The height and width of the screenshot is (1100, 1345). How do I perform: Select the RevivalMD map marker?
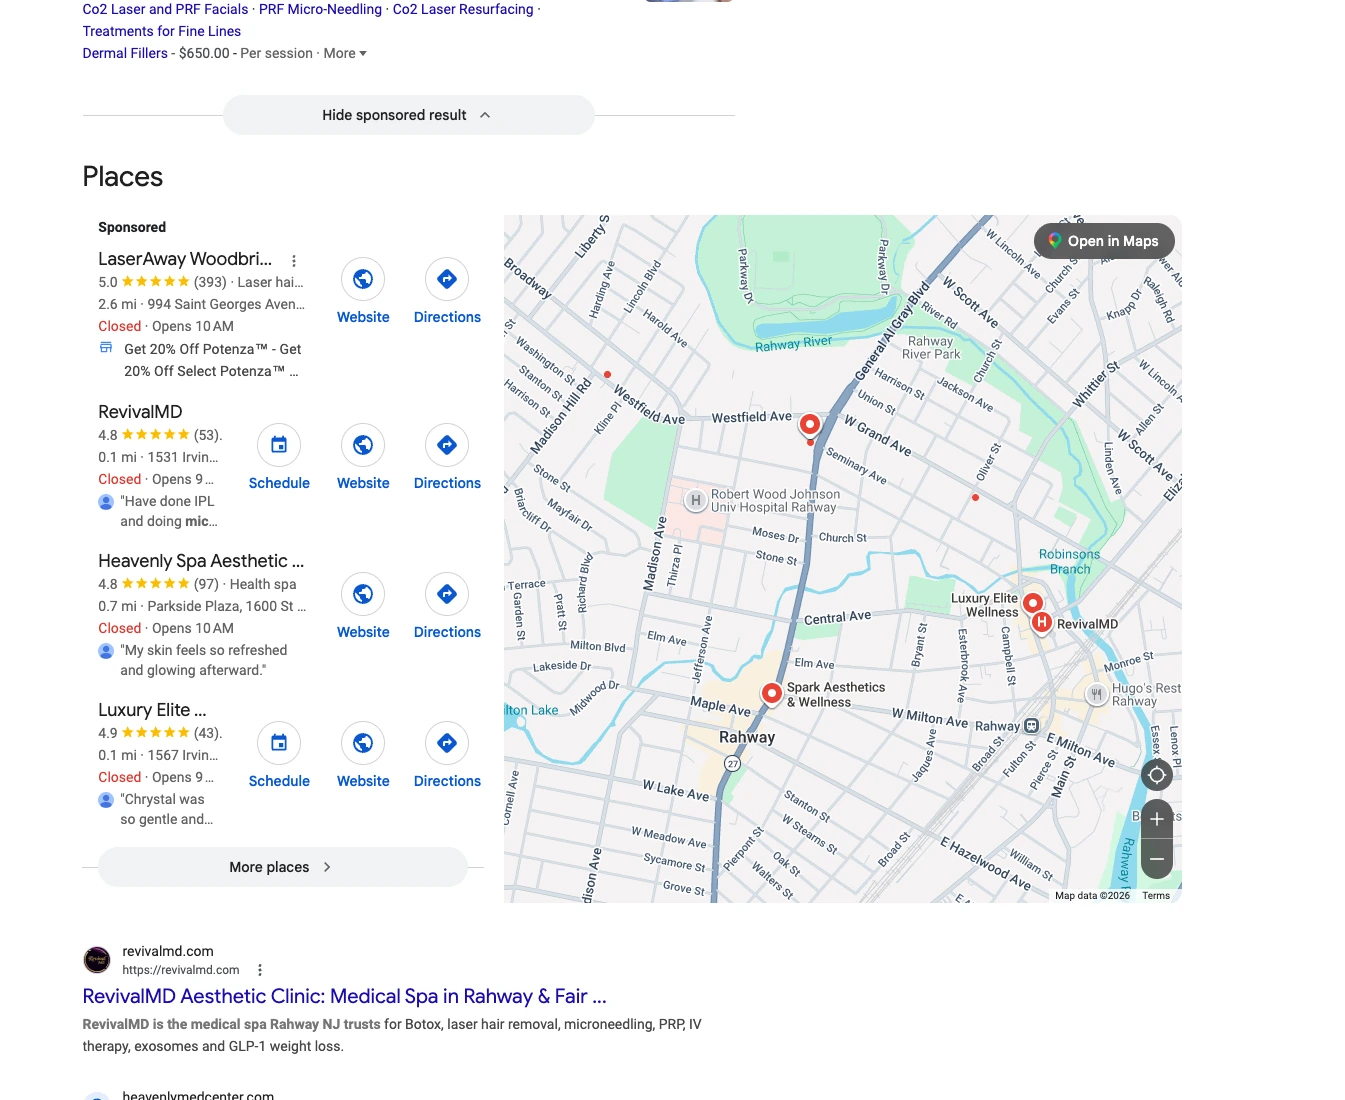coord(1042,623)
